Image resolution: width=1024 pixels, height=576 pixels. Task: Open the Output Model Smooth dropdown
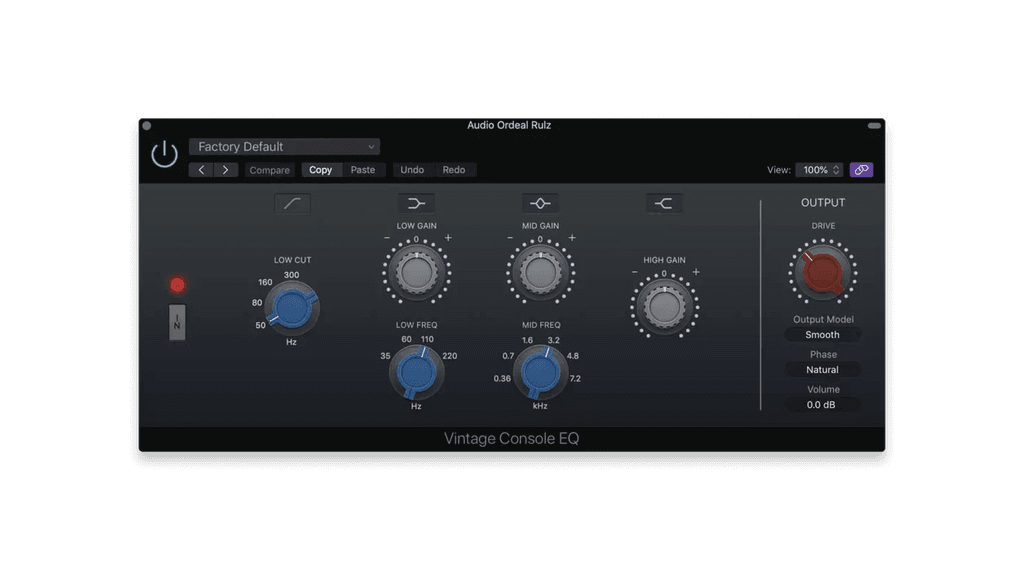coord(823,334)
